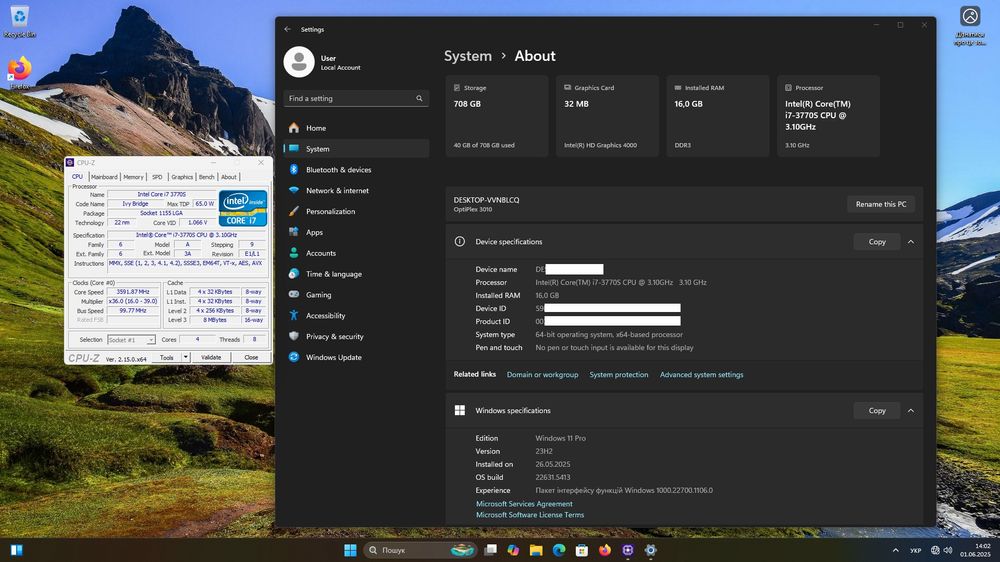Click the Validate button in CPU-Z
Viewport: 1000px width, 562px height.
[211, 357]
